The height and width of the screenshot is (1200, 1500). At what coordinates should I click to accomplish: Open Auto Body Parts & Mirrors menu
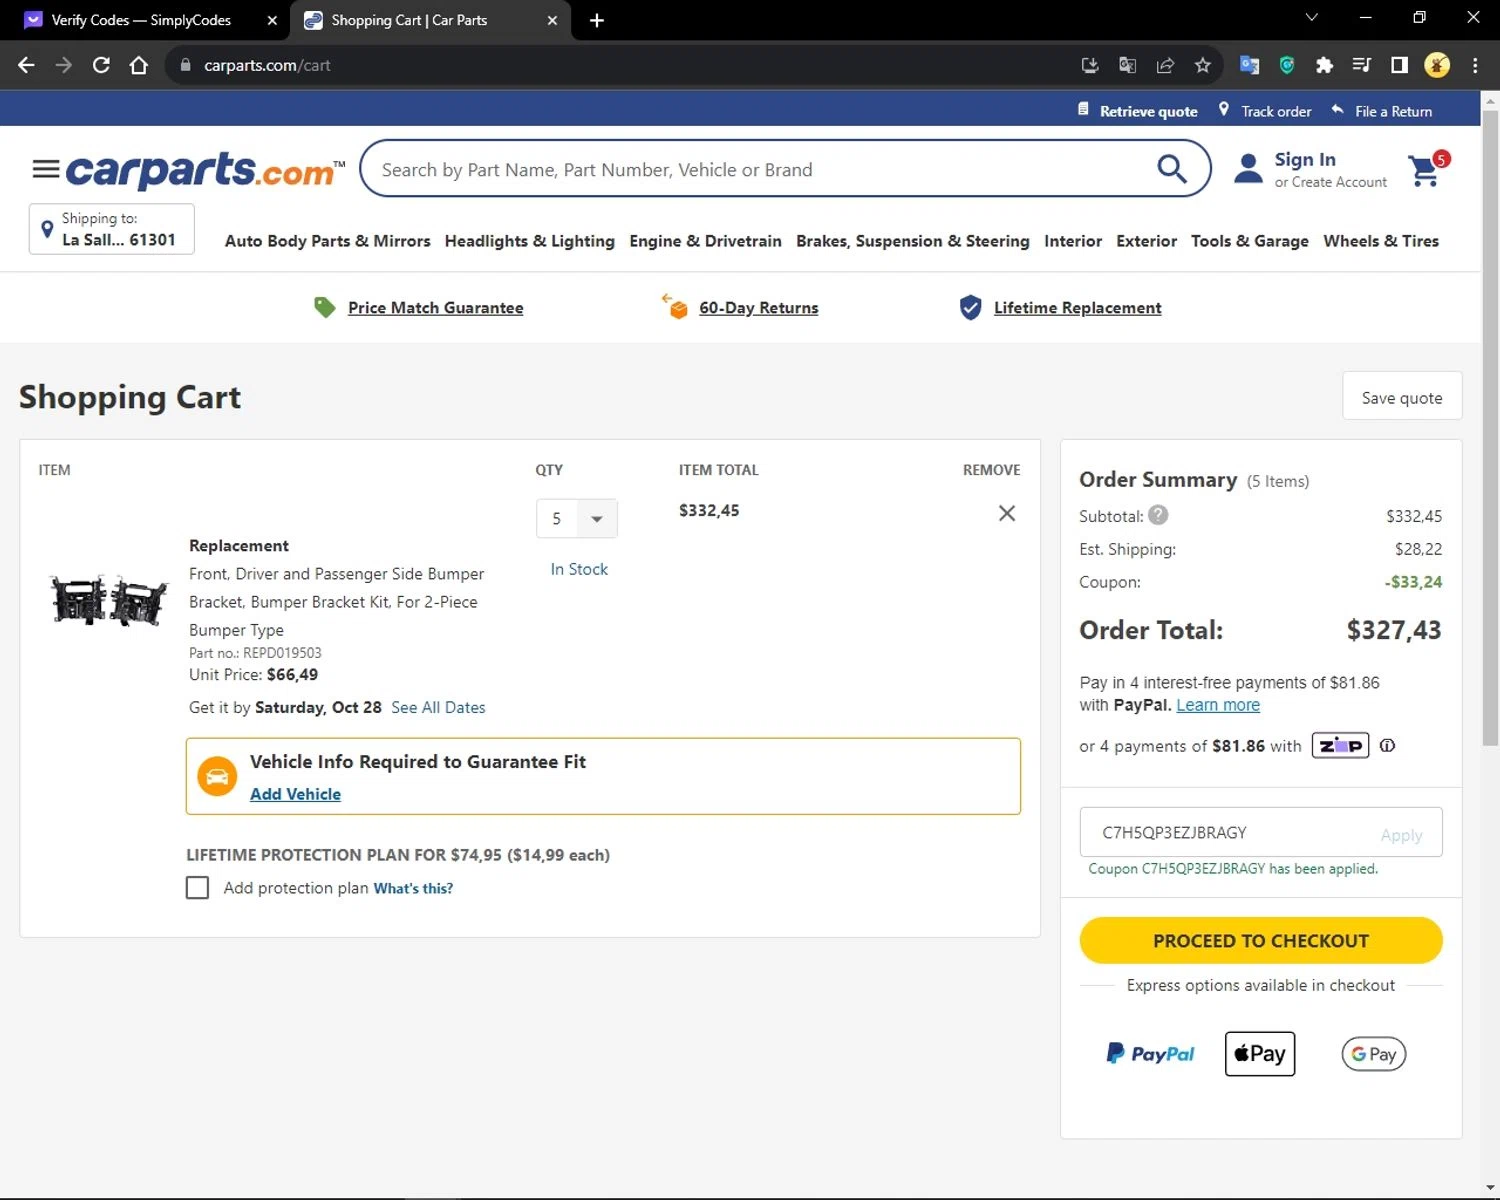click(x=327, y=241)
